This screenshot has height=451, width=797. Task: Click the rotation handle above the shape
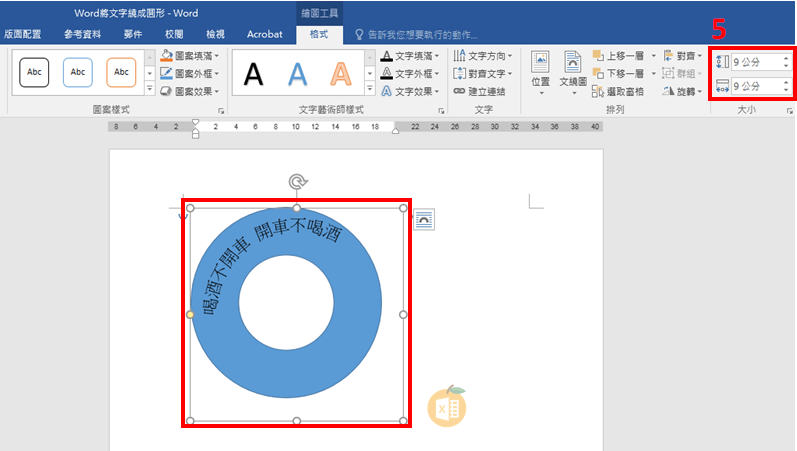[296, 181]
